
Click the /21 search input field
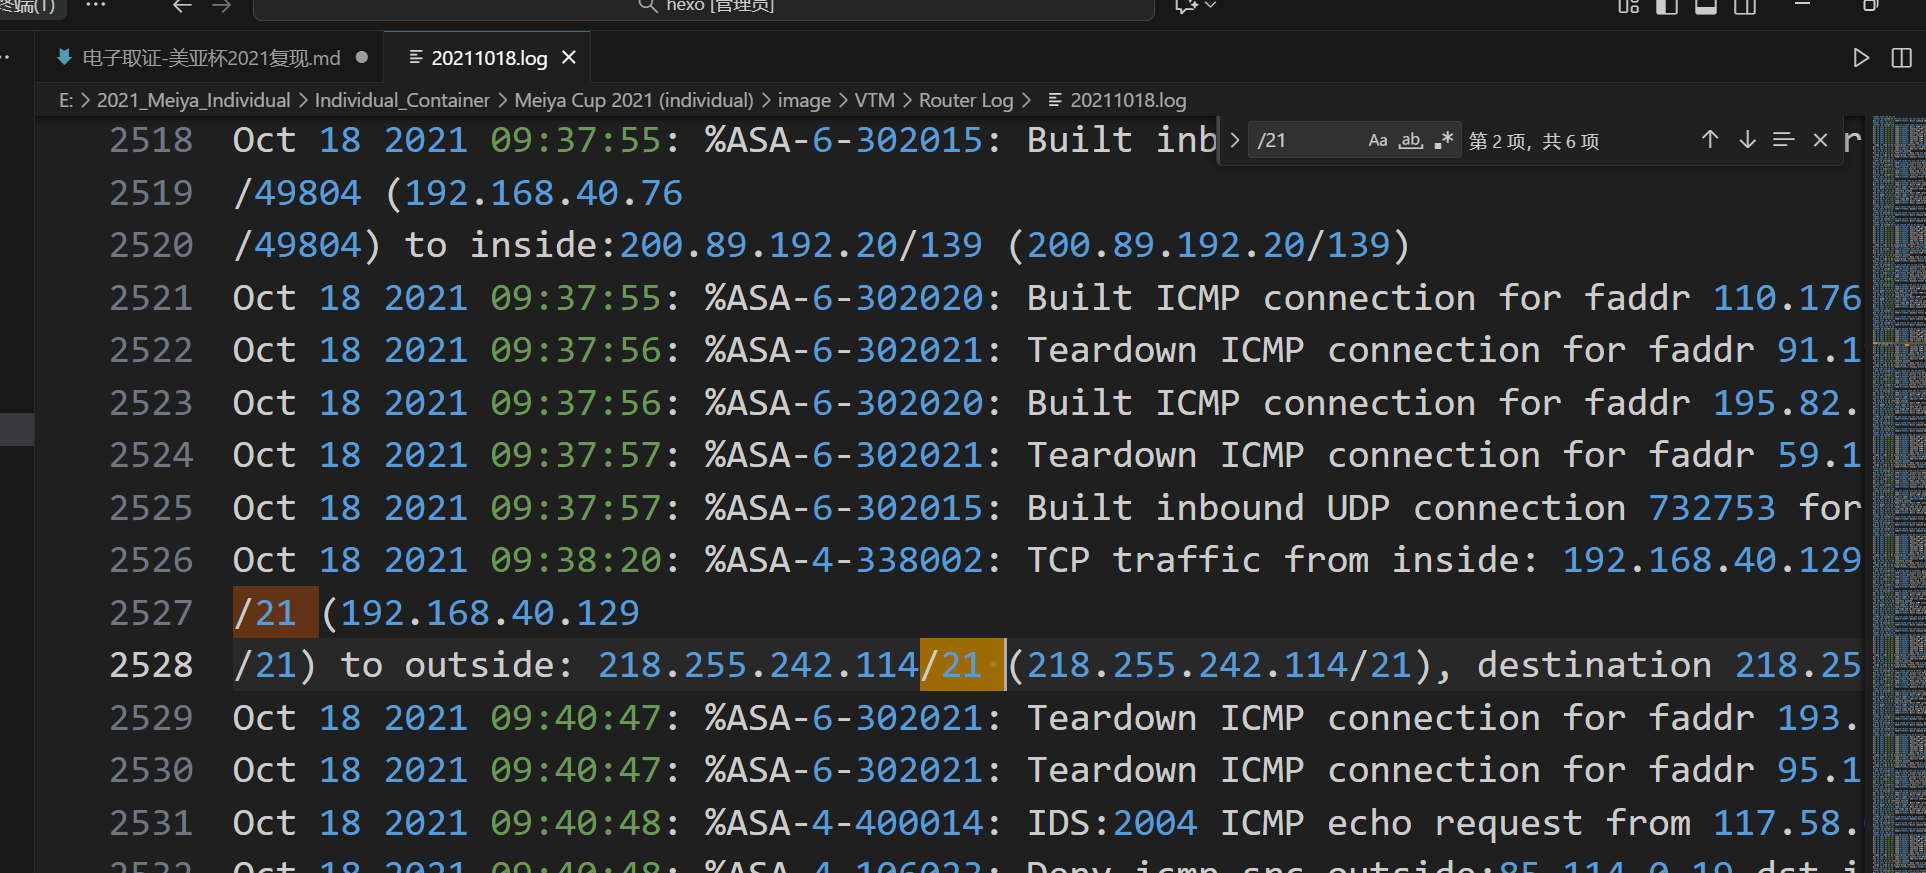tap(1306, 141)
